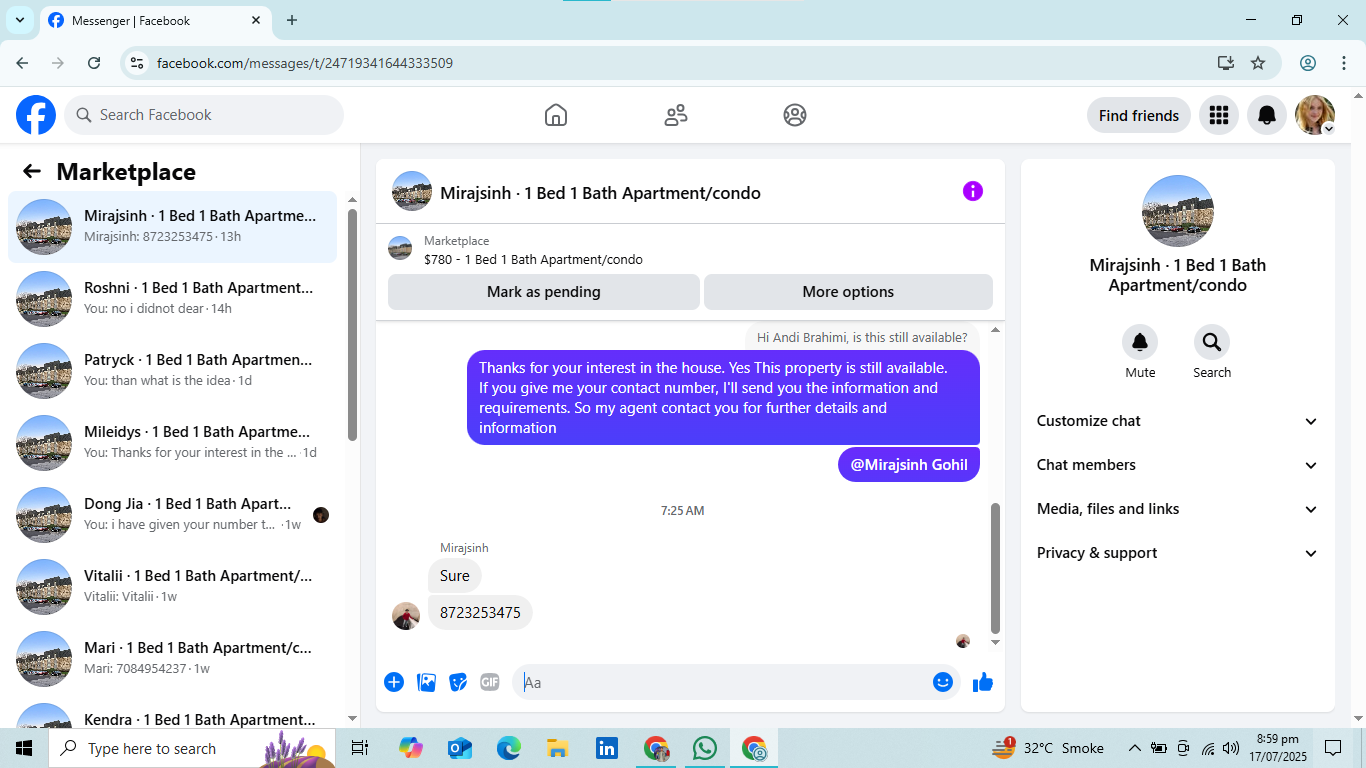Image resolution: width=1366 pixels, height=768 pixels.
Task: Open the Mari conversation
Action: point(173,659)
